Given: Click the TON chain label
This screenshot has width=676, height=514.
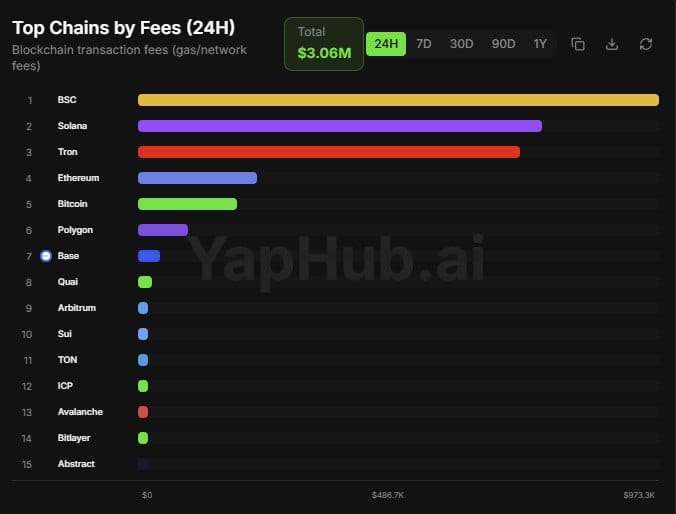Looking at the screenshot, I should click(68, 360).
